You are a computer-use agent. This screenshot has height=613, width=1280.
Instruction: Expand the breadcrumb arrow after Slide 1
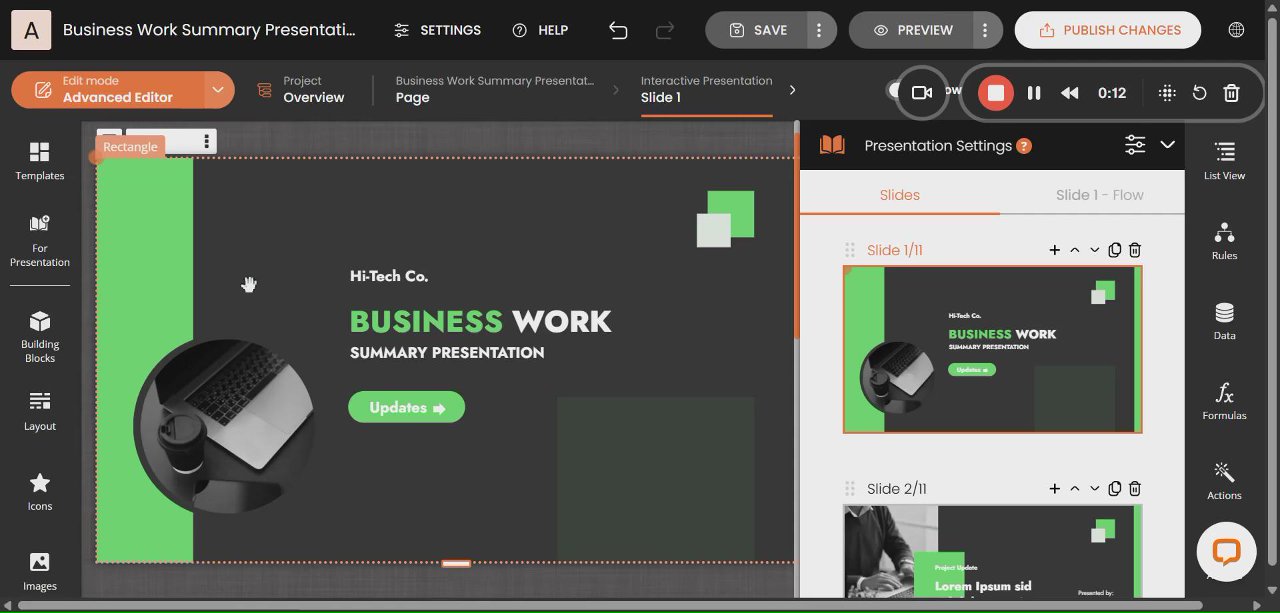click(793, 90)
